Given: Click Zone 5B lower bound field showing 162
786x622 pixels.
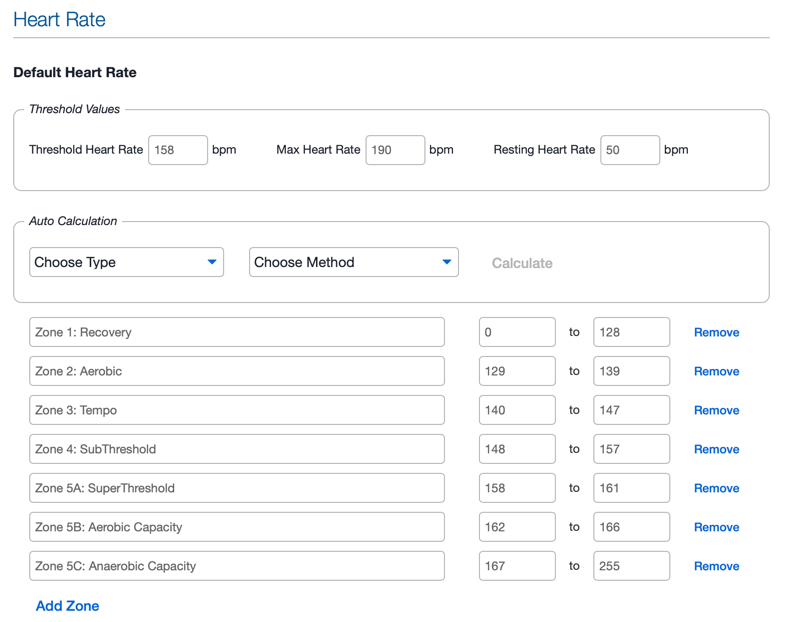Looking at the screenshot, I should (517, 527).
